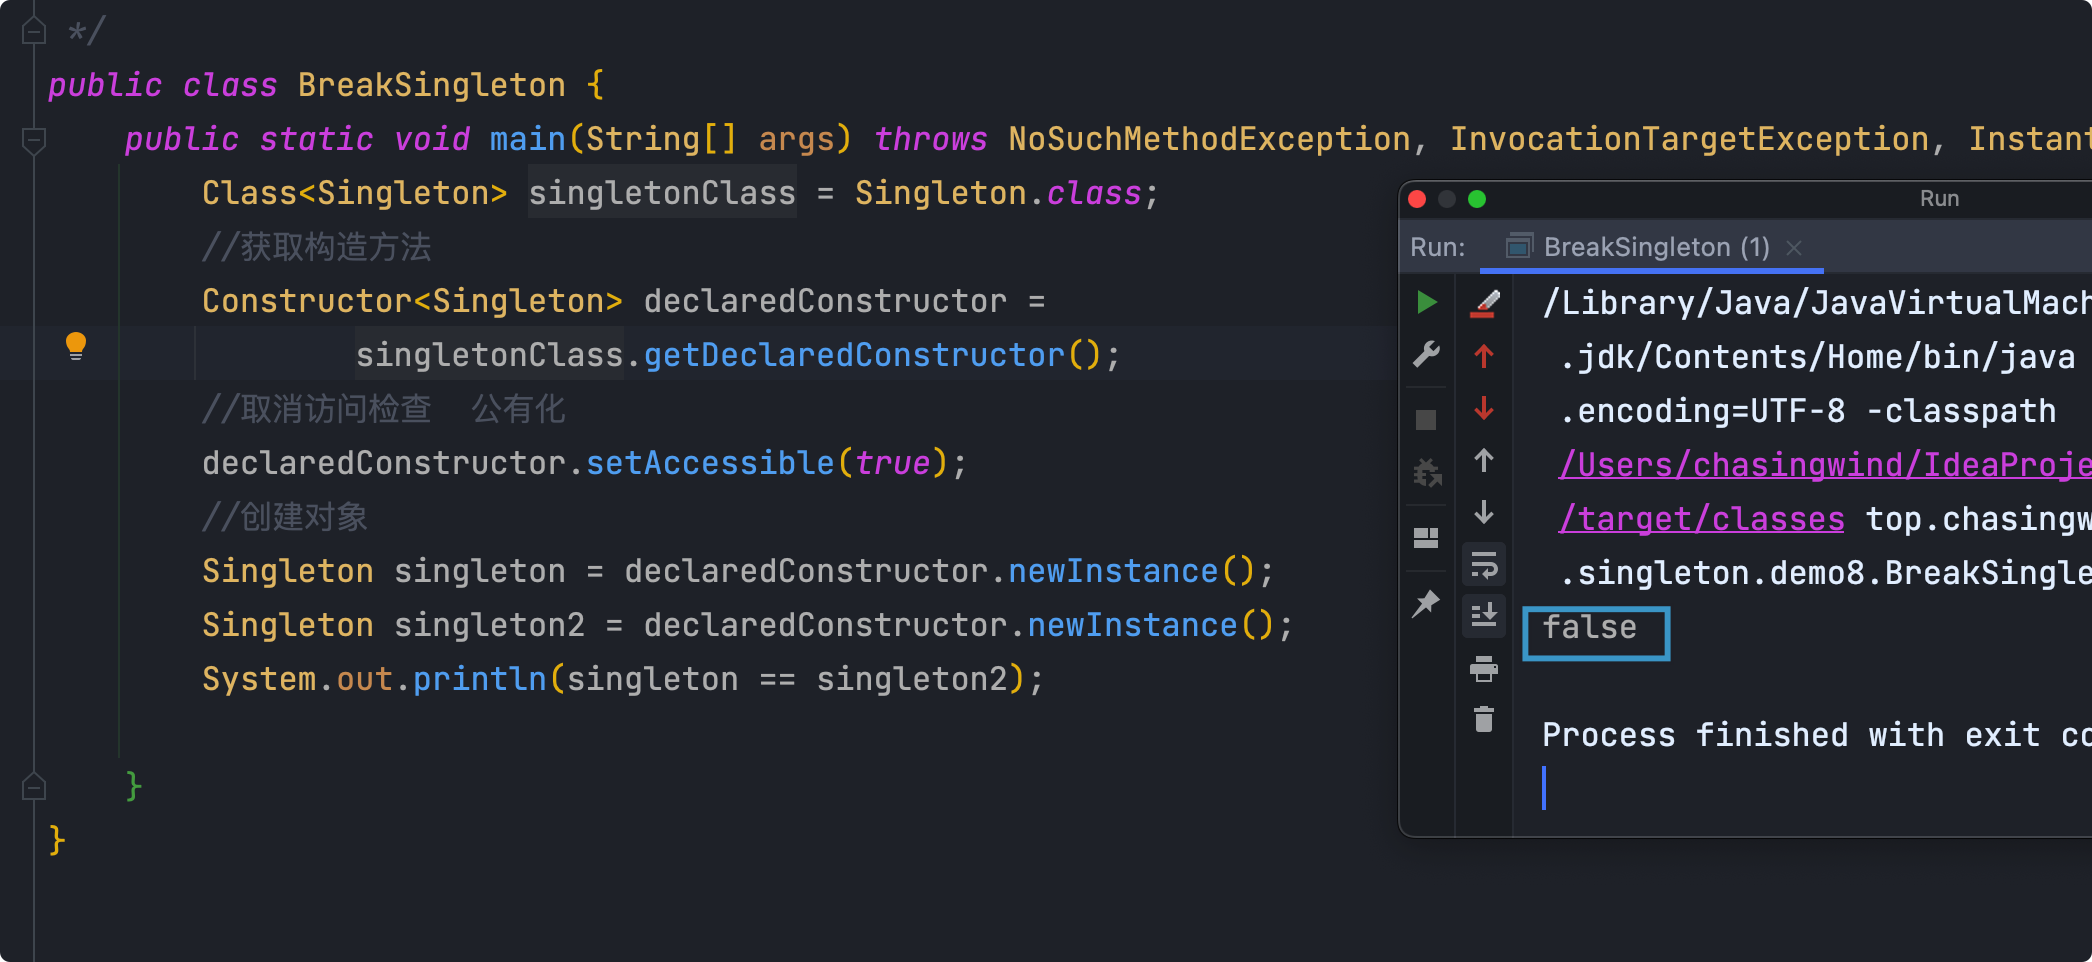Collapse the main method fold marker
Image resolution: width=2092 pixels, height=962 pixels.
click(x=34, y=140)
